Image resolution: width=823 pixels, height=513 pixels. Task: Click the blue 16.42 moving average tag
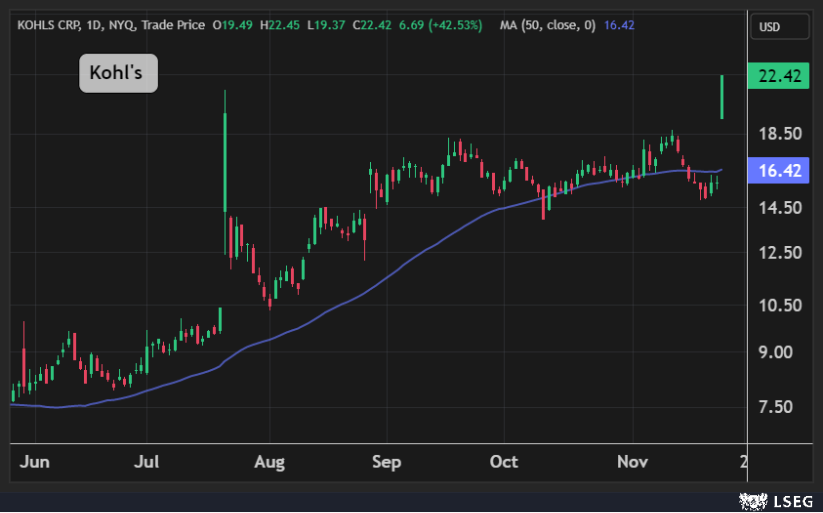click(780, 171)
